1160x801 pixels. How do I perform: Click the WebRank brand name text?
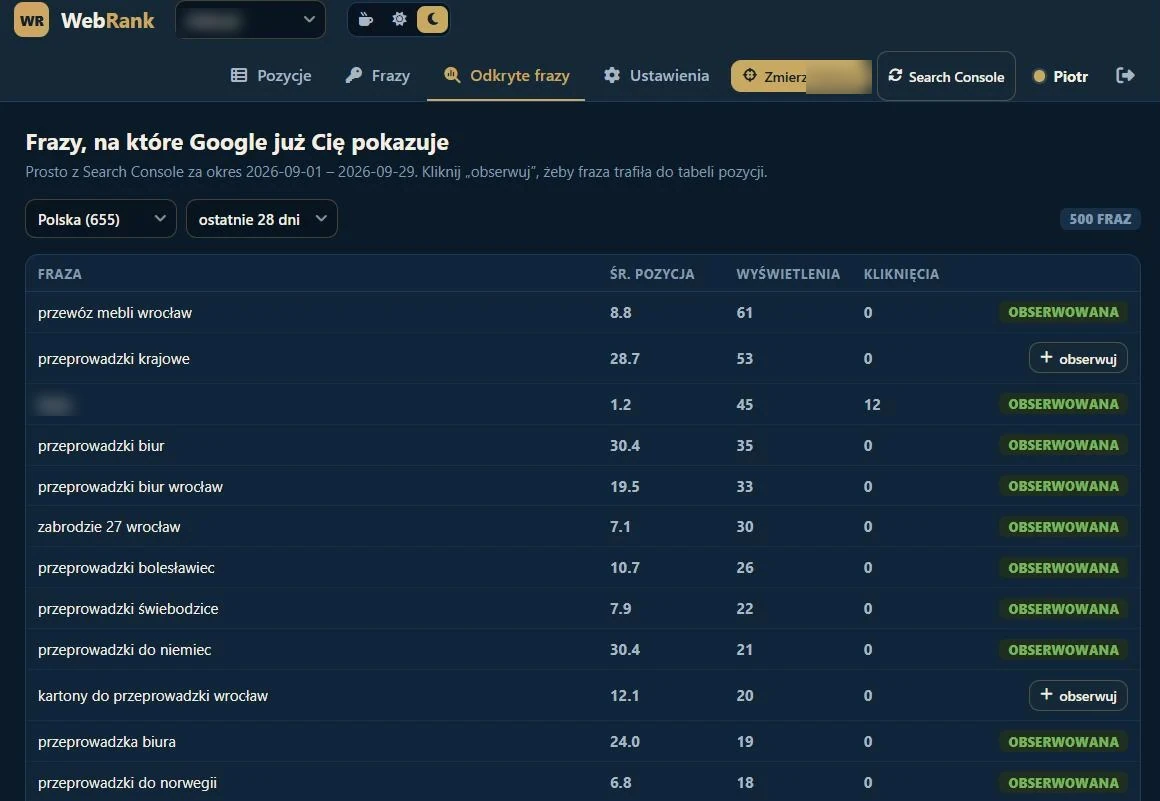pos(108,21)
